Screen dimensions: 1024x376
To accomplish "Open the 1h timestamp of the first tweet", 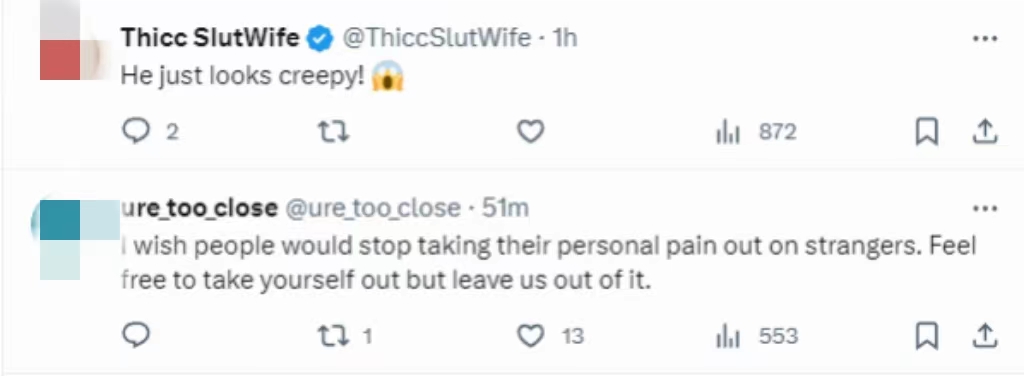I will point(565,38).
